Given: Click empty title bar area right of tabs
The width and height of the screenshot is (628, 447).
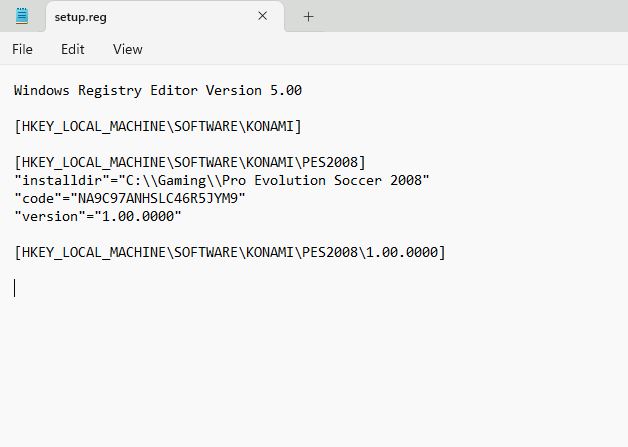Looking at the screenshot, I should tap(470, 16).
